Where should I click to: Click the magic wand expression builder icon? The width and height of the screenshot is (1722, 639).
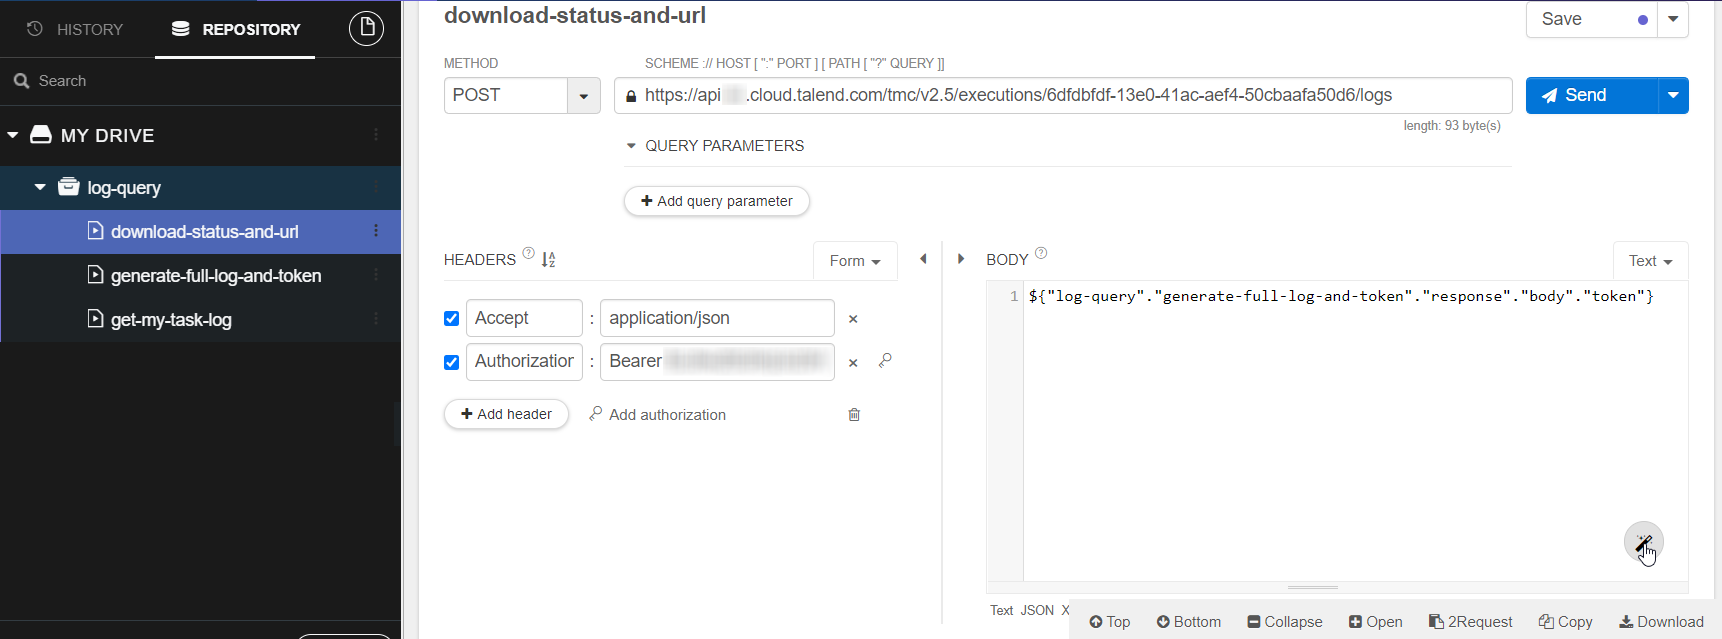1643,542
